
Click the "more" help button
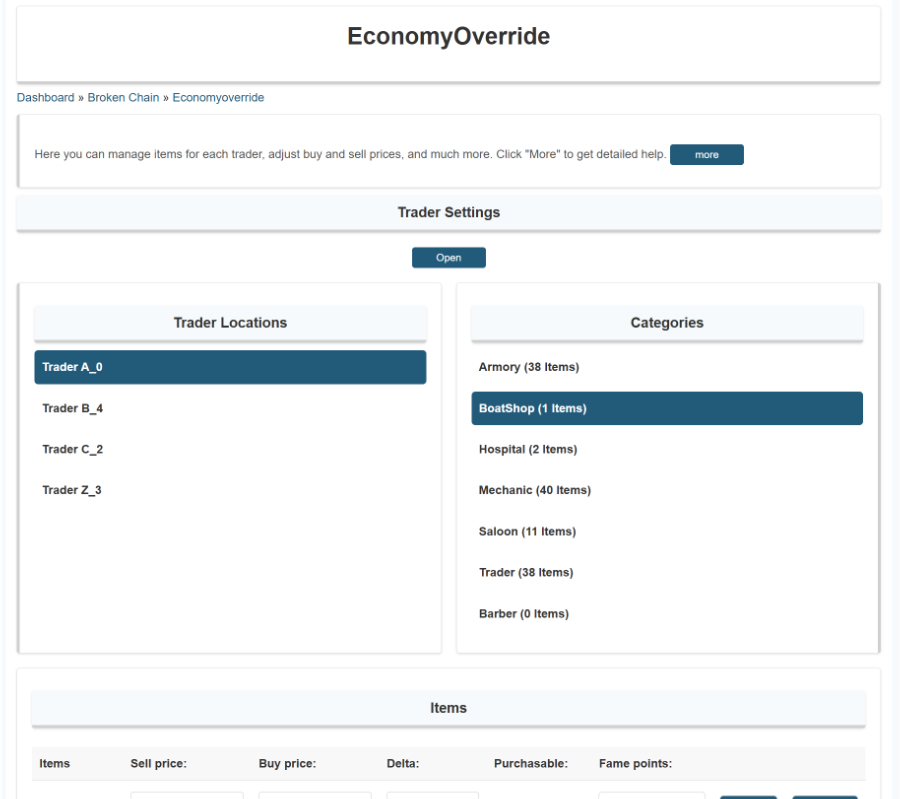pos(707,154)
